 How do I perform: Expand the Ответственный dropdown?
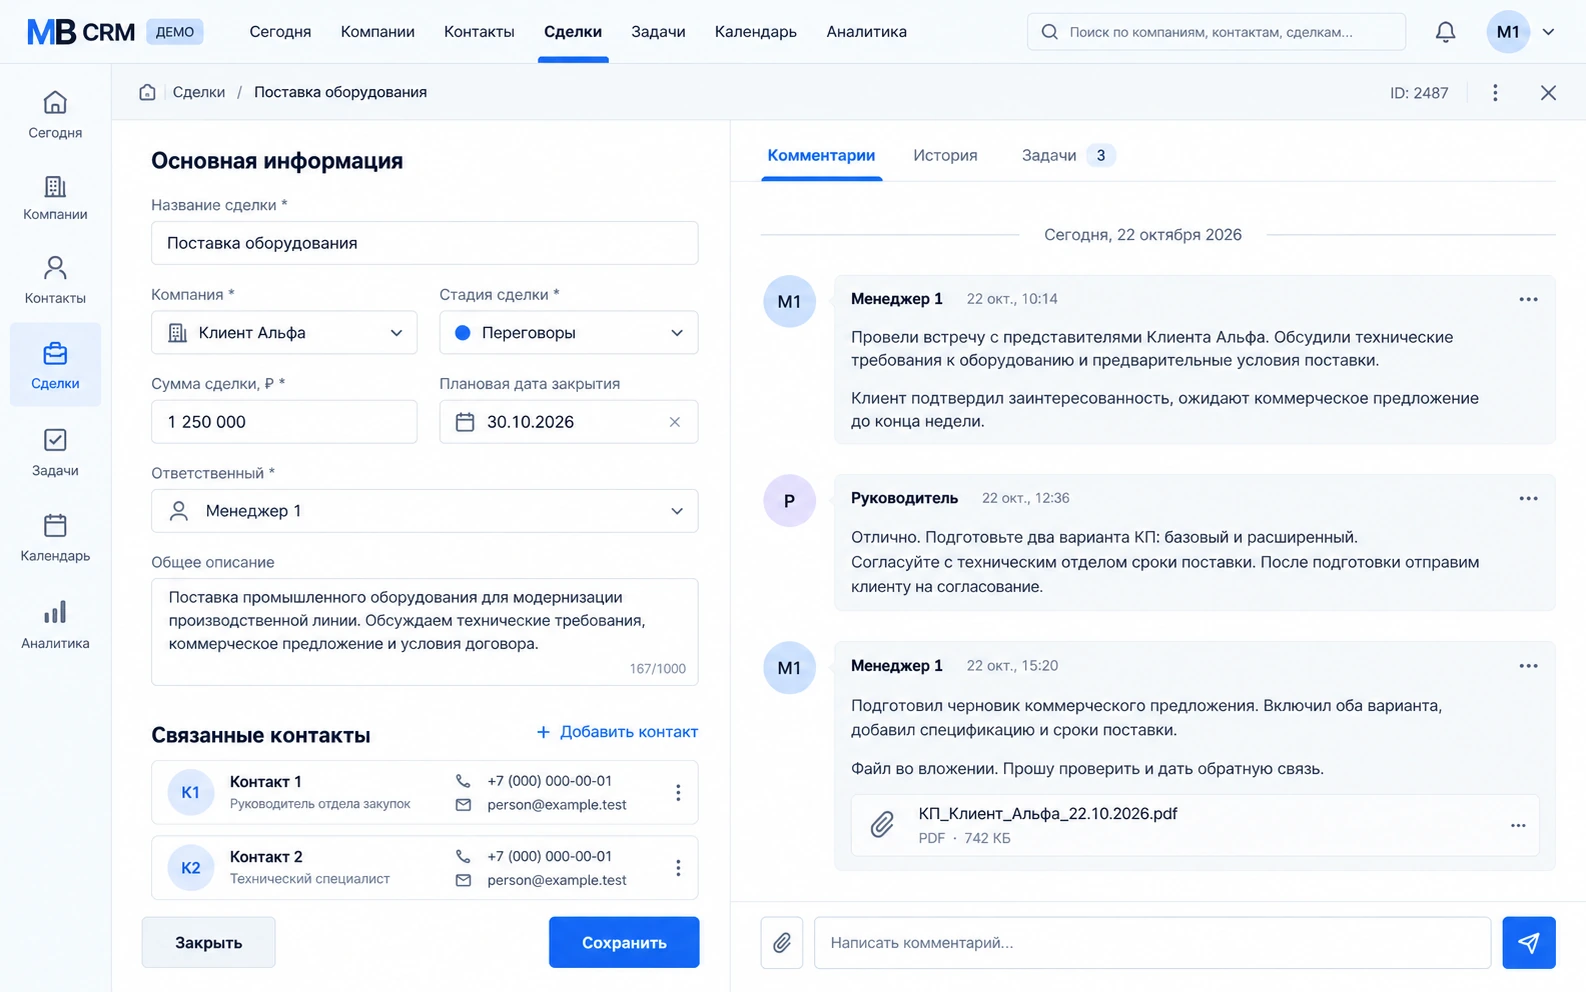(x=425, y=511)
